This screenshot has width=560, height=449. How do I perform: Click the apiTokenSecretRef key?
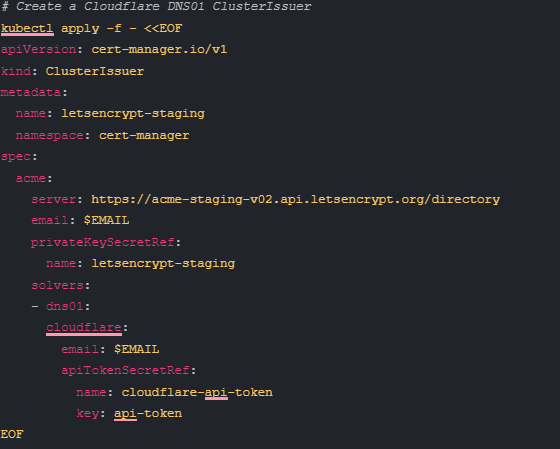[x=126, y=371]
